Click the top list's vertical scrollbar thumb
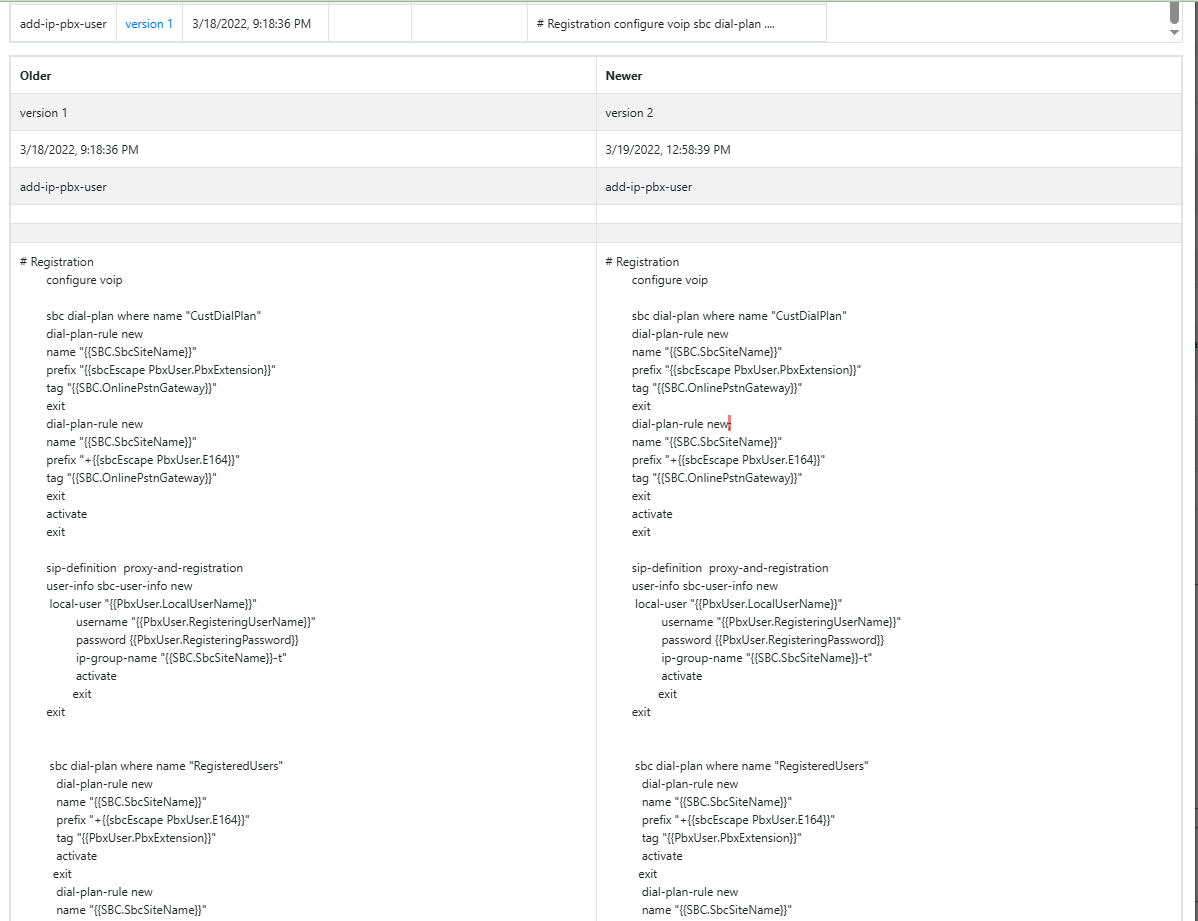Image resolution: width=1198 pixels, height=921 pixels. (1174, 13)
